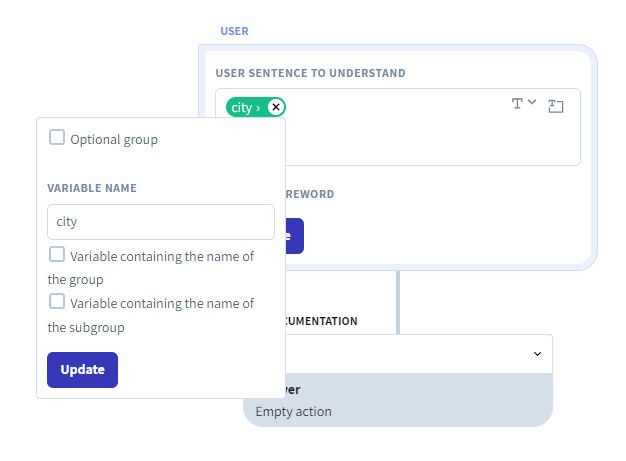Click the Variable Name section label
The height and width of the screenshot is (461, 626).
[92, 188]
